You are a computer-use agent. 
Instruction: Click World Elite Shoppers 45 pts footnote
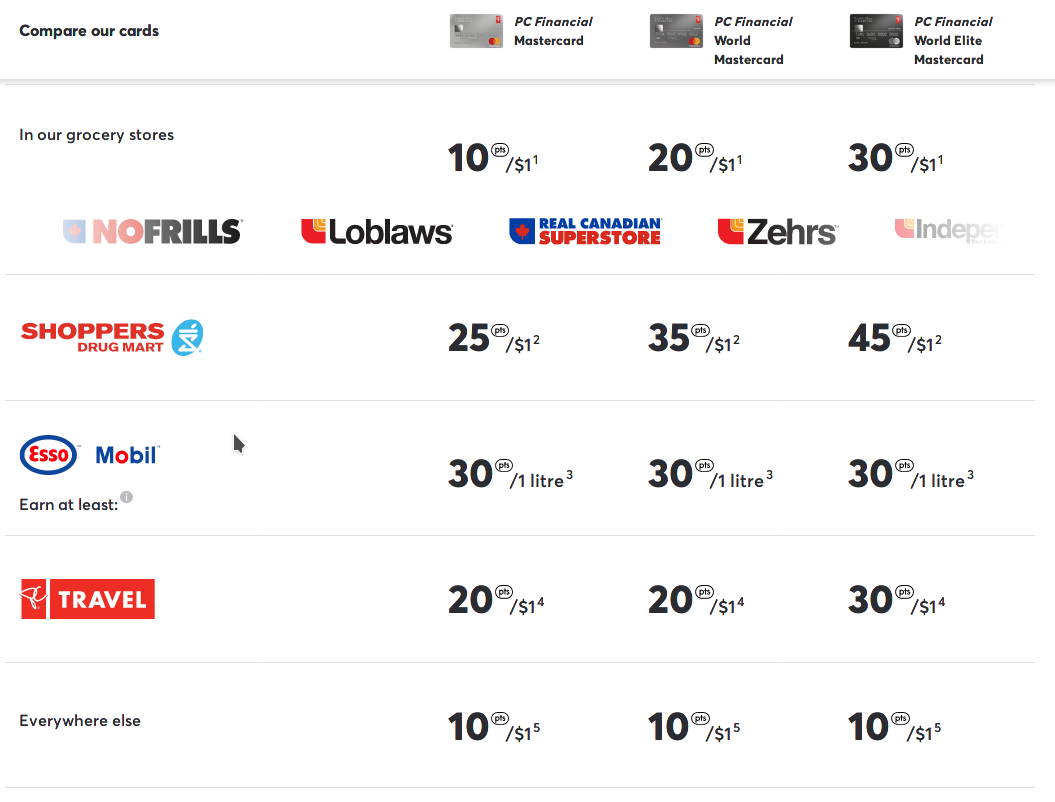point(938,340)
